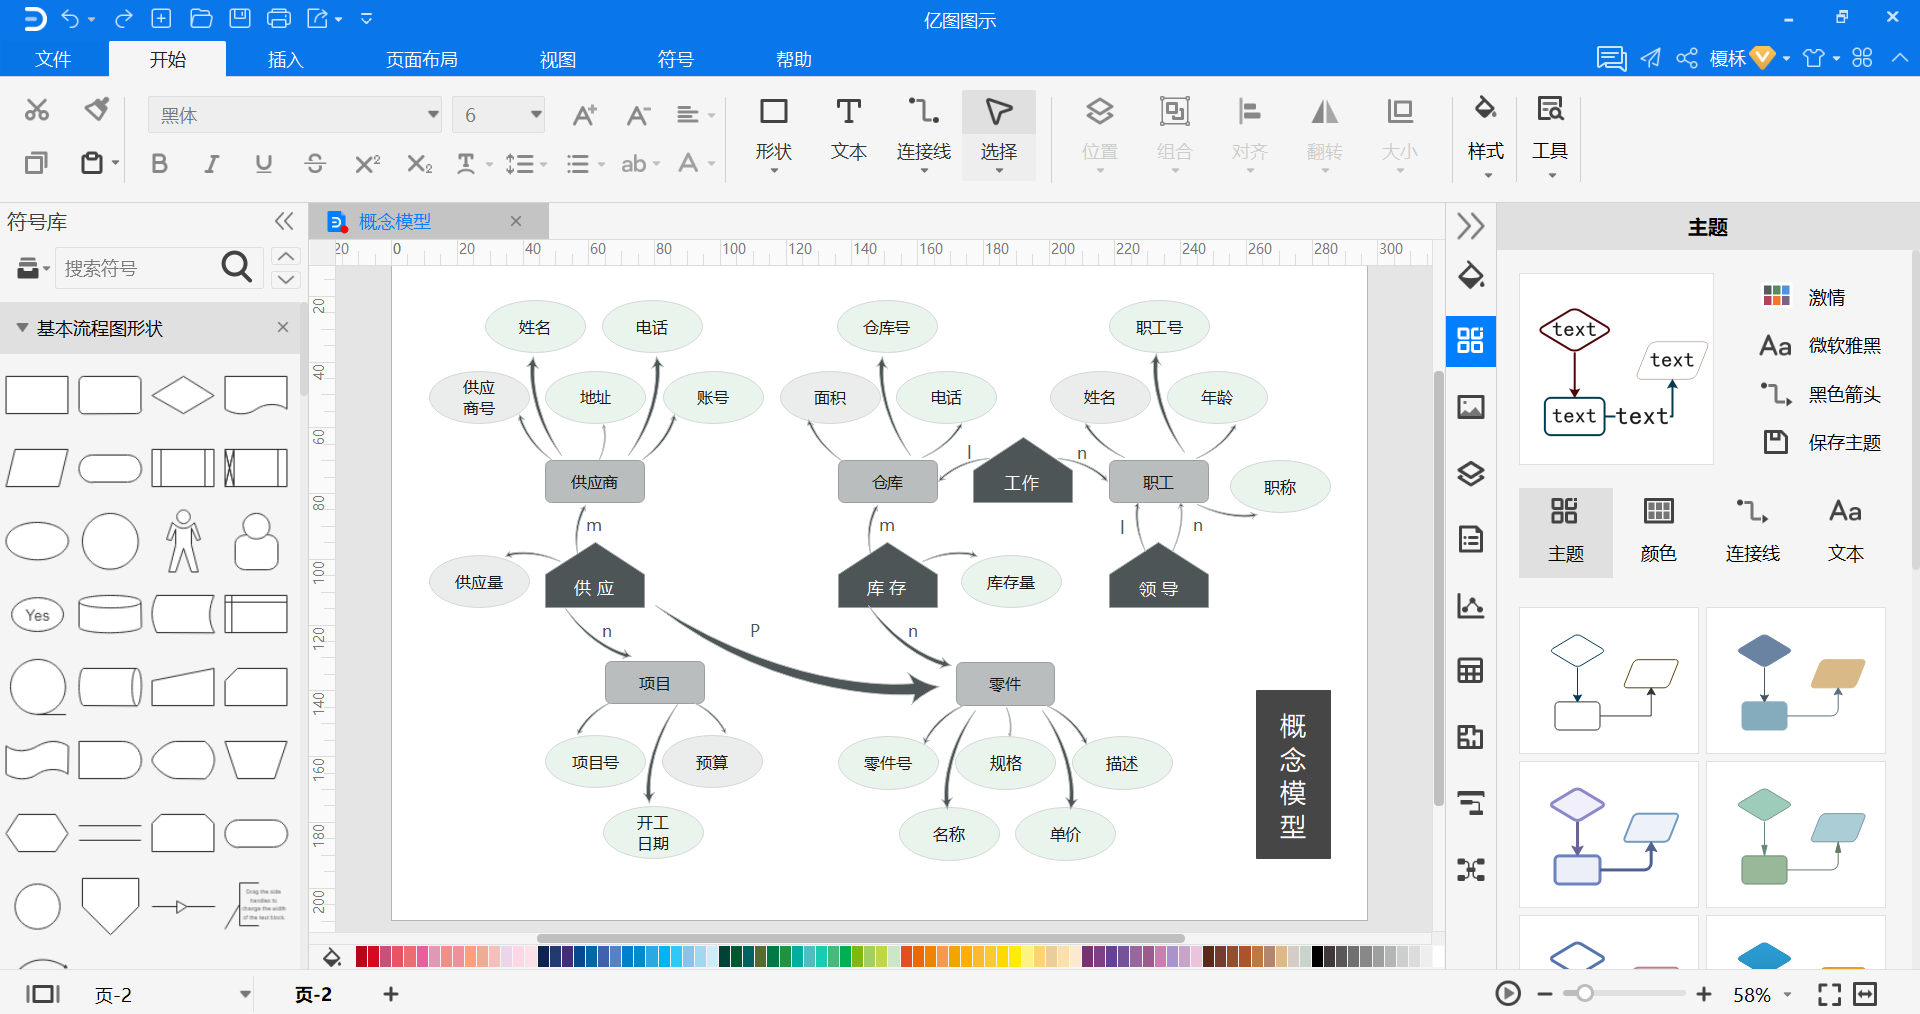The height and width of the screenshot is (1014, 1920).
Task: Click the fill bucket icon in sidebar
Action: [1470, 276]
